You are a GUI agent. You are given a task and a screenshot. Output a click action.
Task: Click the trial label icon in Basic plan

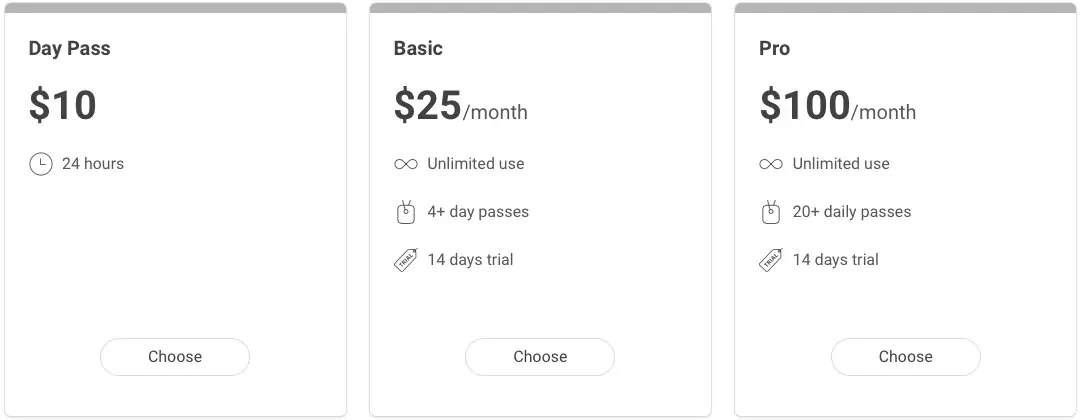tap(405, 260)
